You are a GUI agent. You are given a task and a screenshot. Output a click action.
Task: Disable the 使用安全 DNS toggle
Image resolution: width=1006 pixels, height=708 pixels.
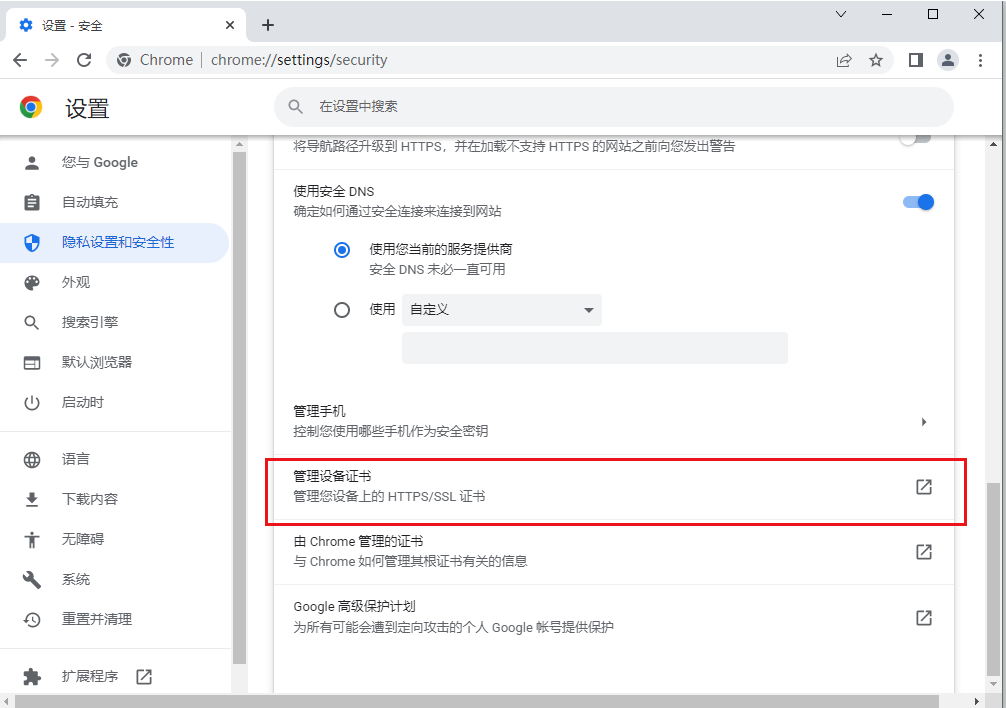(916, 201)
